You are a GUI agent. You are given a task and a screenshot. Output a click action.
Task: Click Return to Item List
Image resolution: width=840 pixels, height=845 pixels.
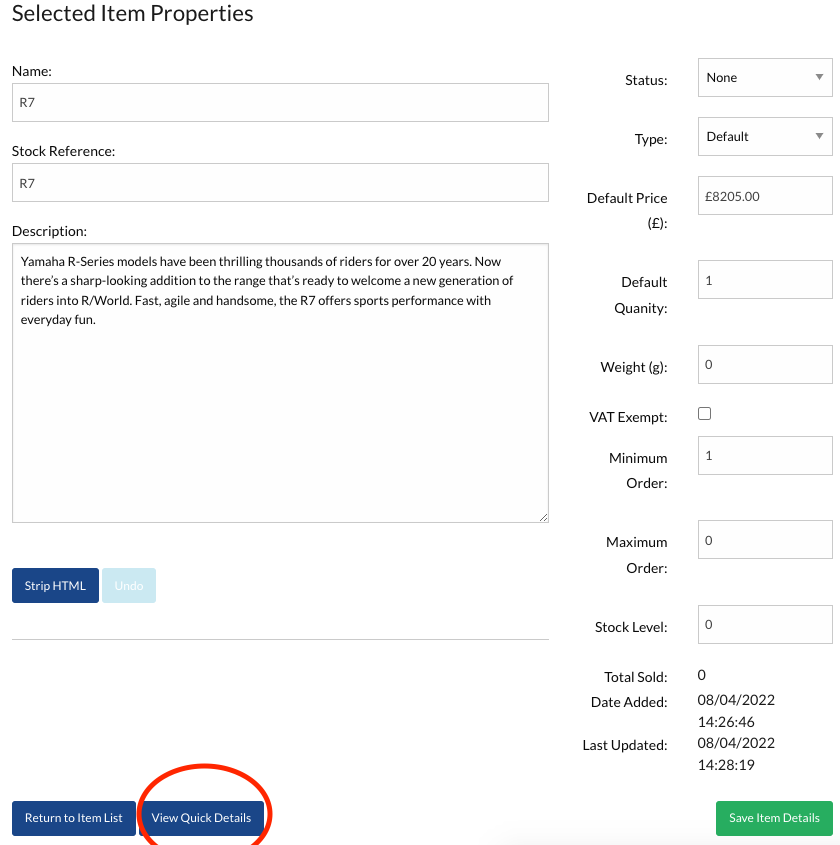coord(74,818)
